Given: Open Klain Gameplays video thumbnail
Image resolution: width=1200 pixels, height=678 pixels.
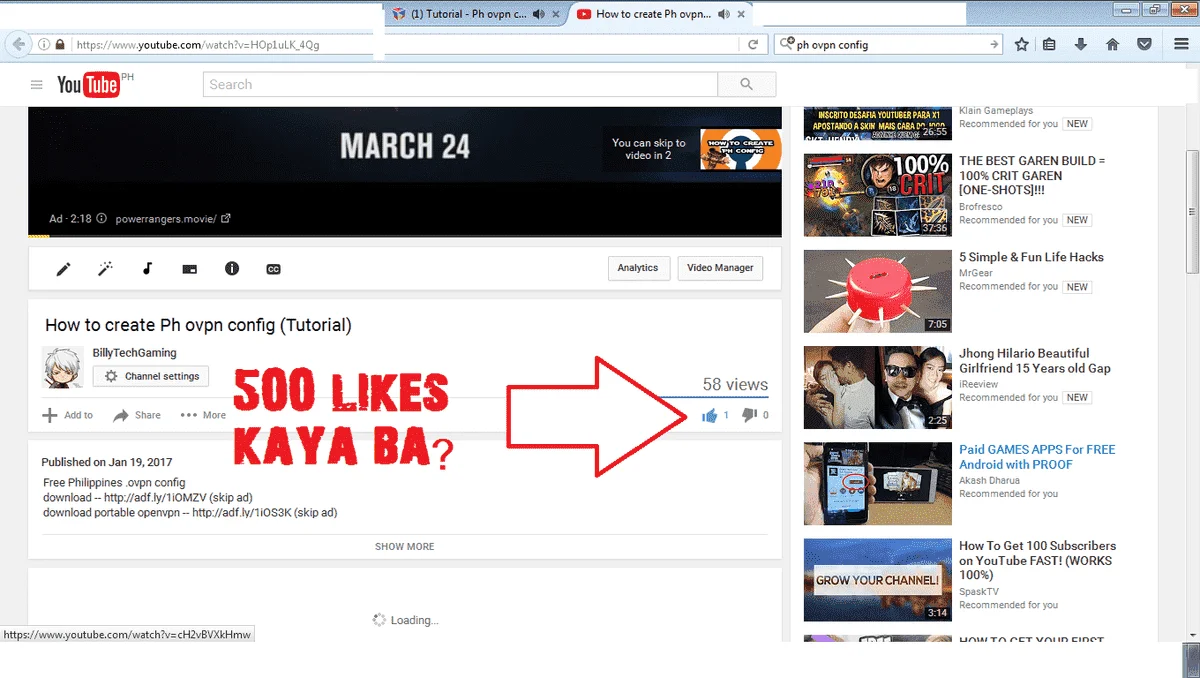Looking at the screenshot, I should [878, 121].
